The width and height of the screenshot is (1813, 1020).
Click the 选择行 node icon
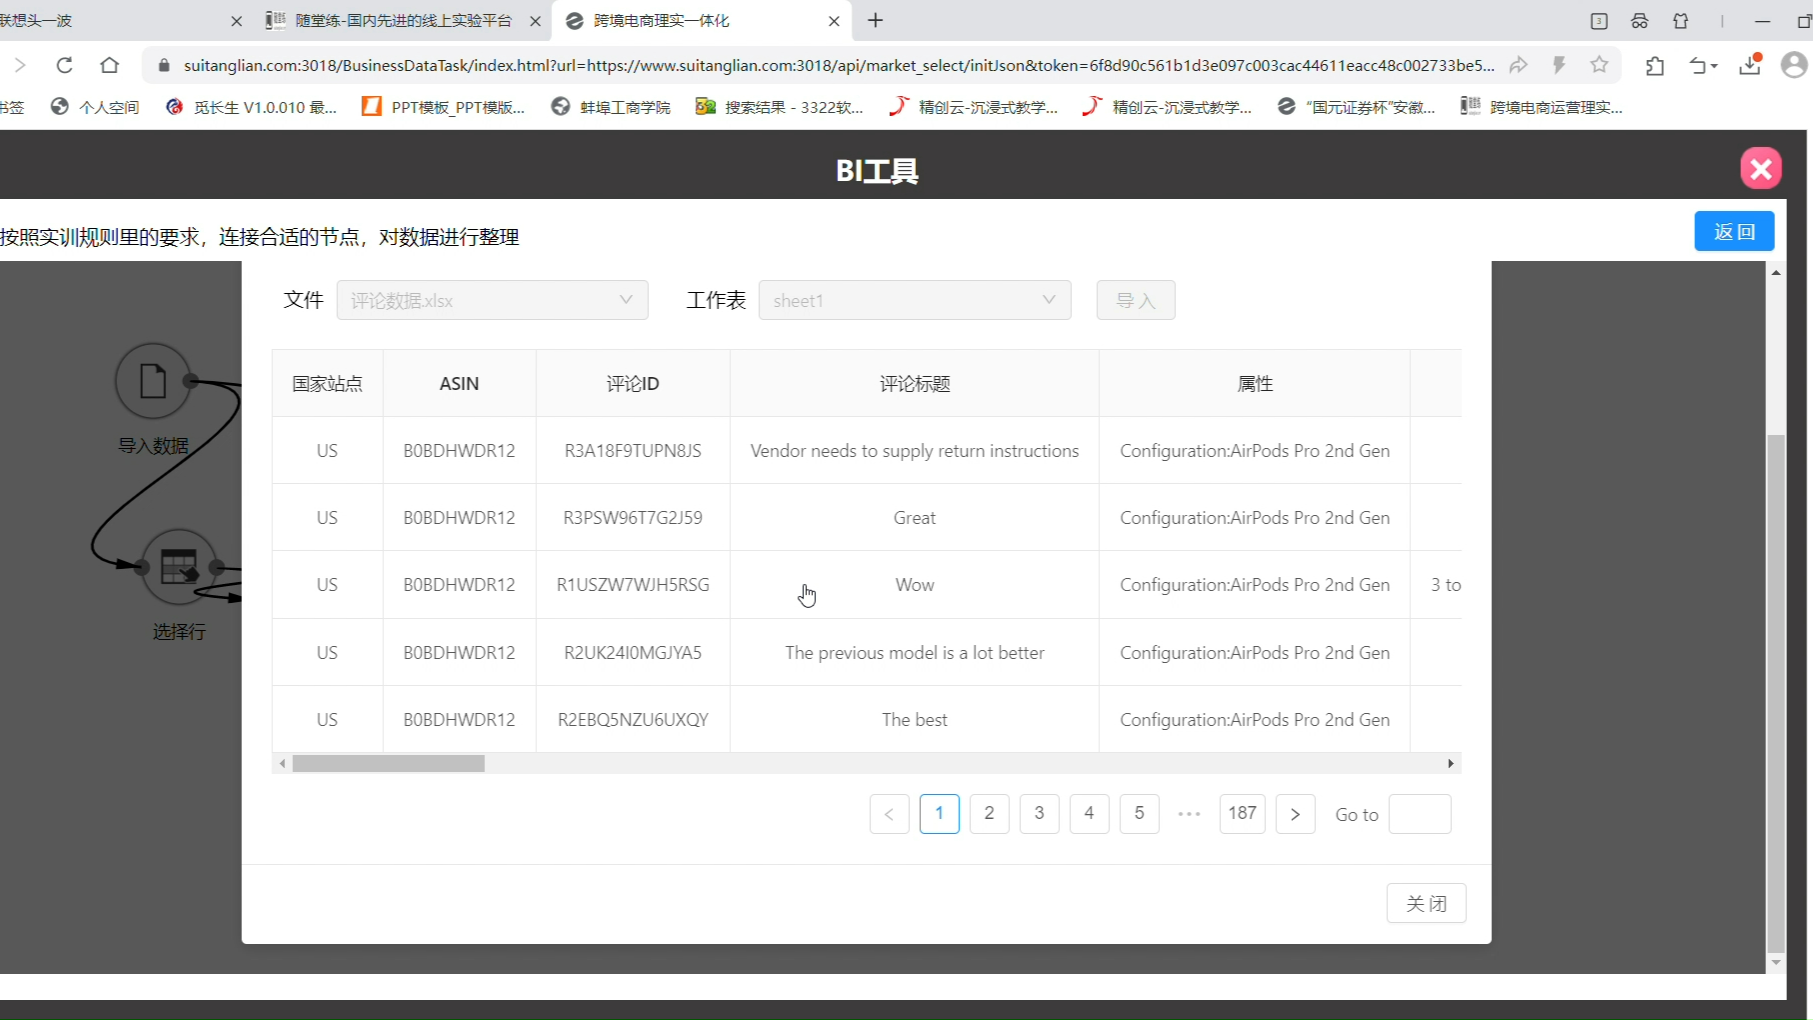(x=179, y=567)
